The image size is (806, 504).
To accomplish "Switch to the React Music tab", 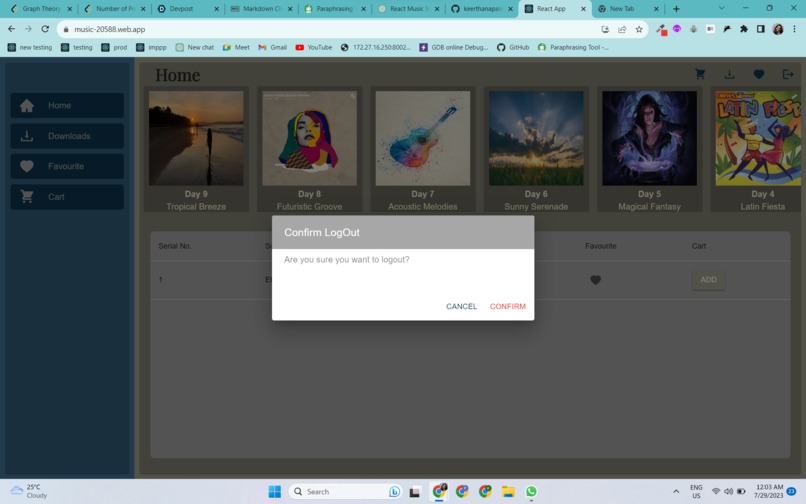I will click(x=408, y=9).
